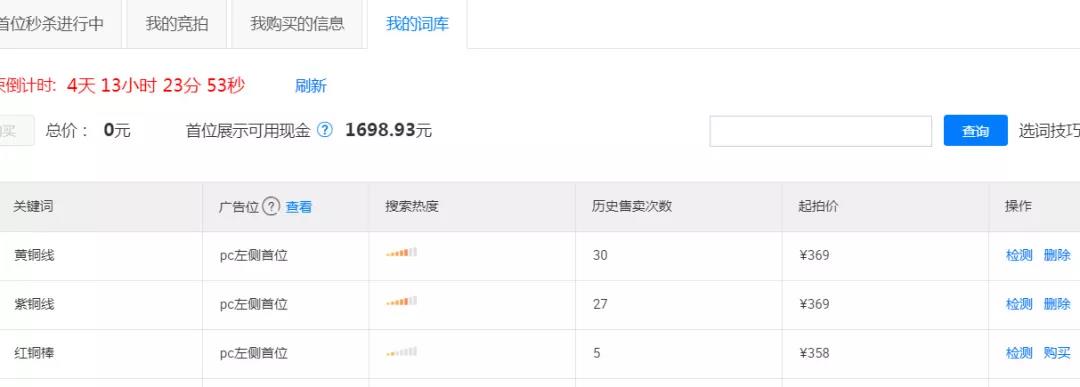Click 购买 for the 红铜棒 keyword

point(1057,353)
